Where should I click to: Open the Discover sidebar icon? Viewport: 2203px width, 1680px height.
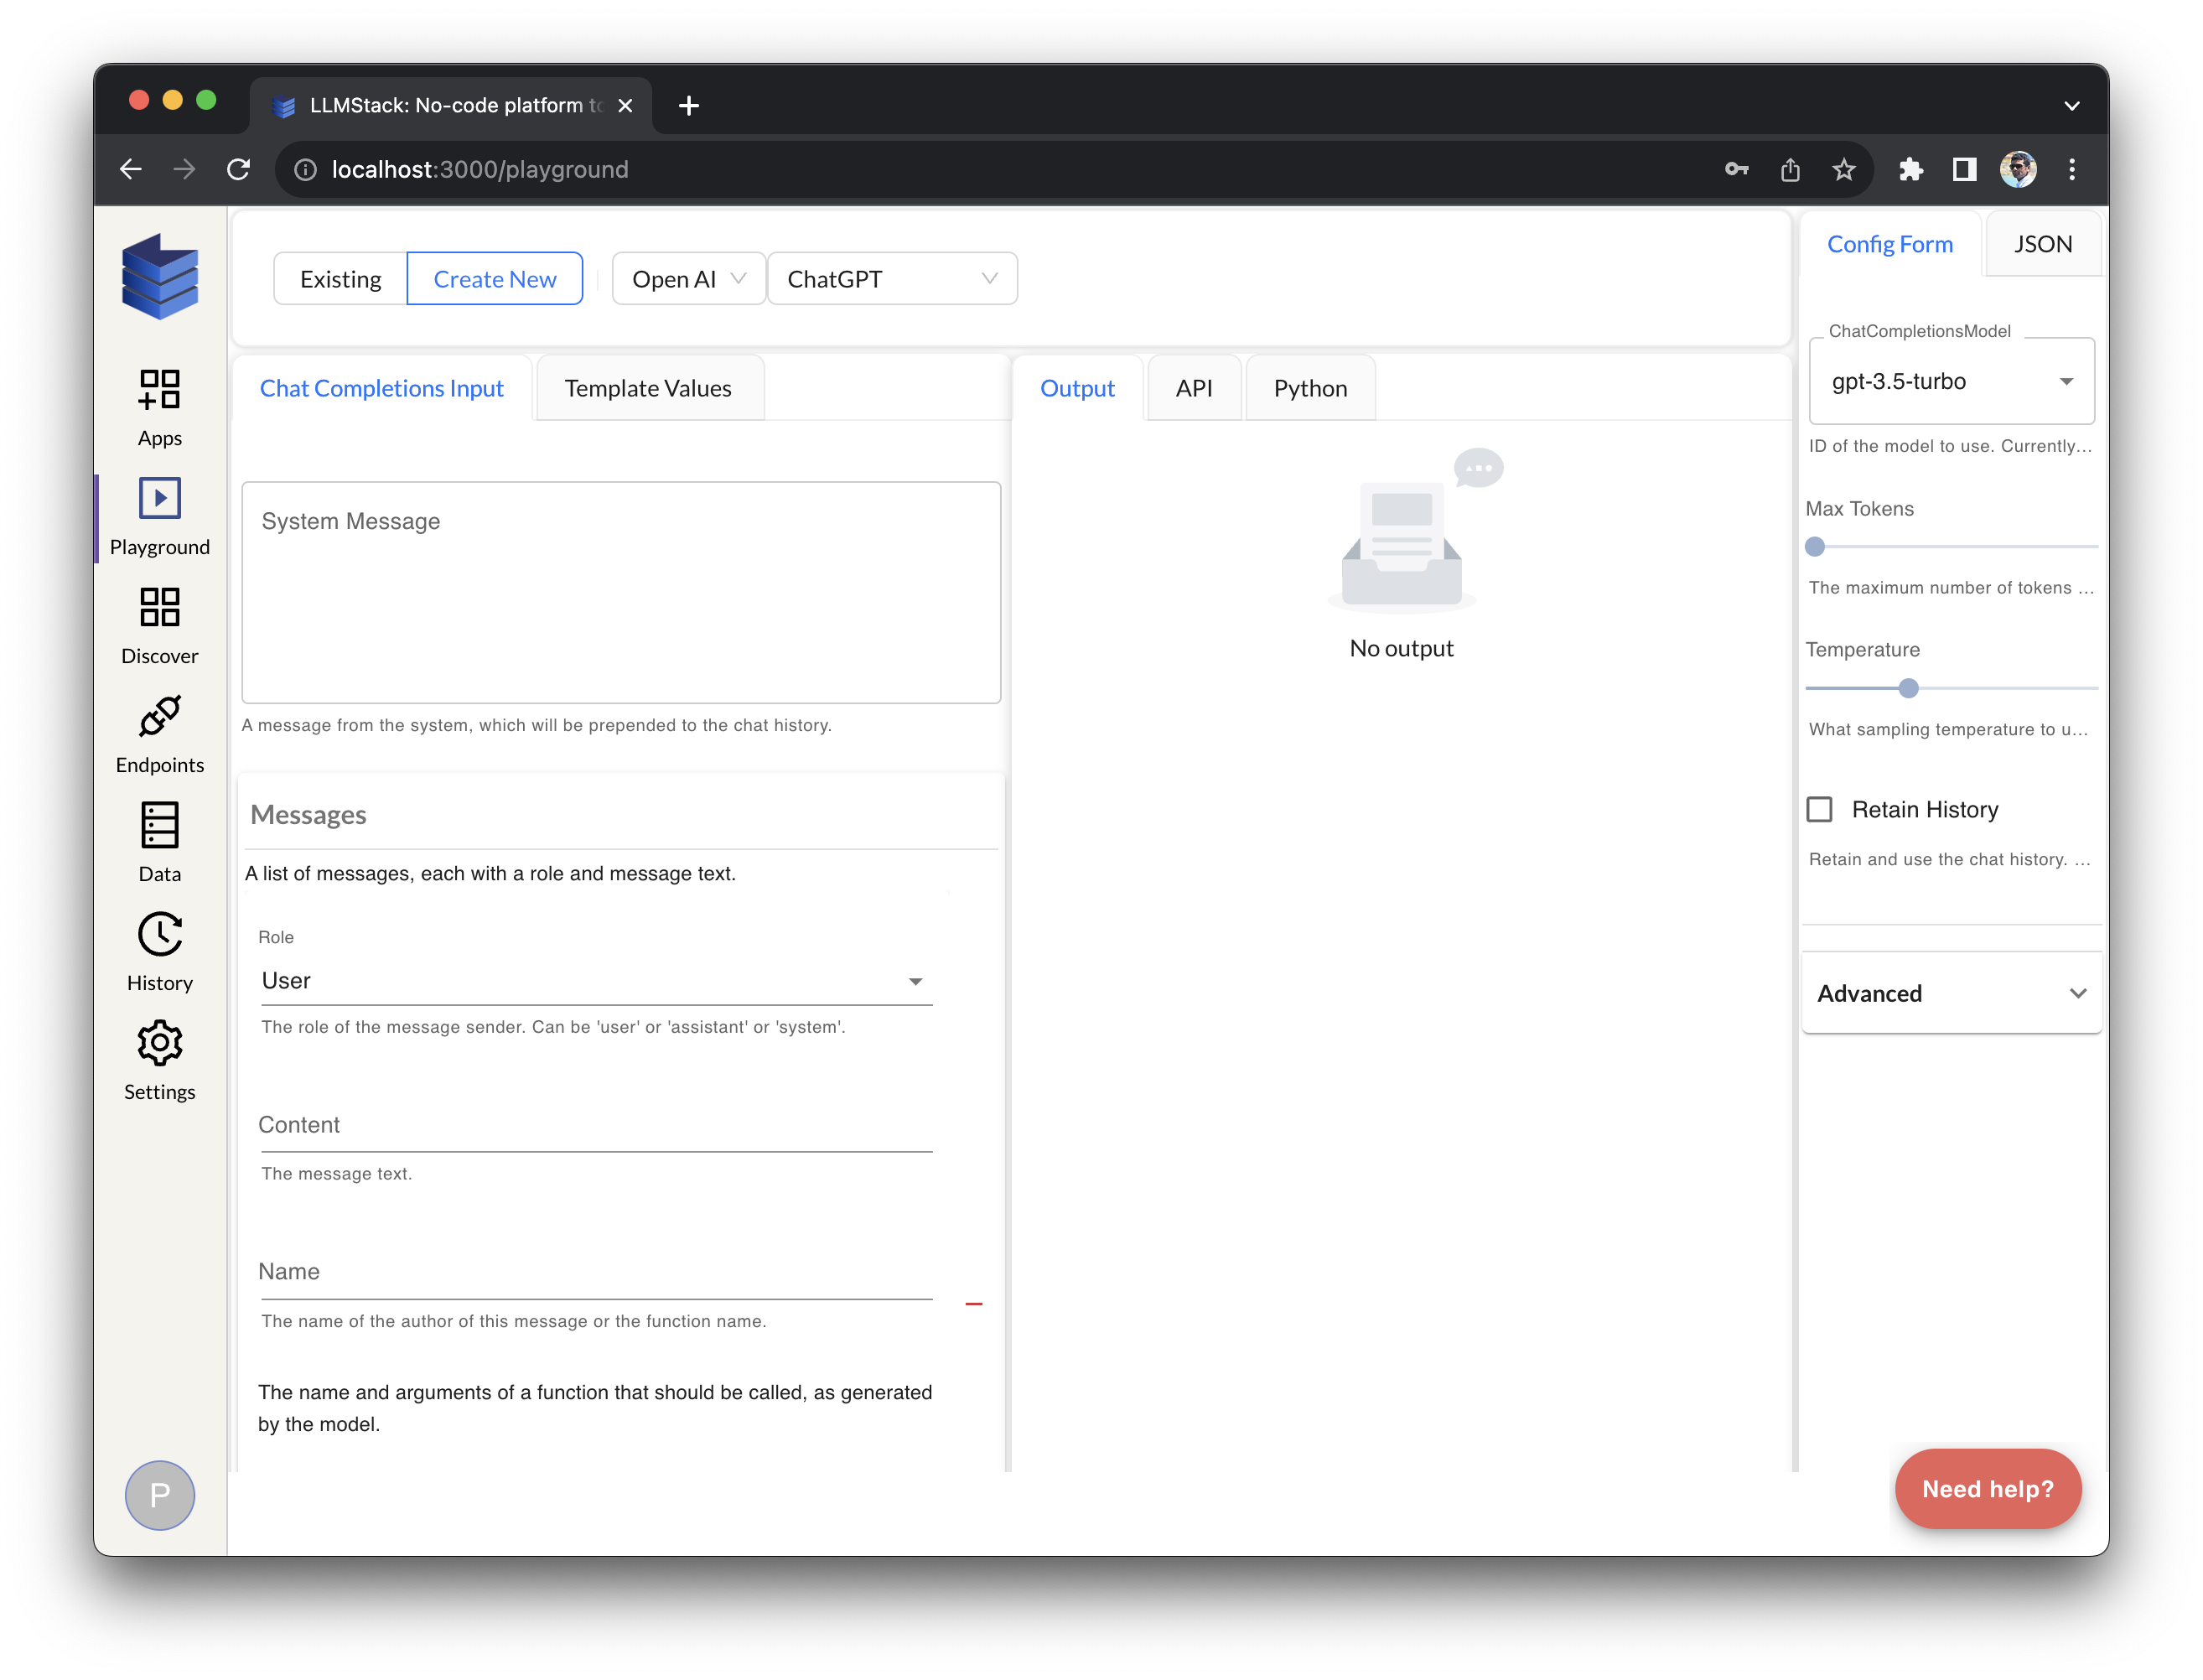pos(159,607)
